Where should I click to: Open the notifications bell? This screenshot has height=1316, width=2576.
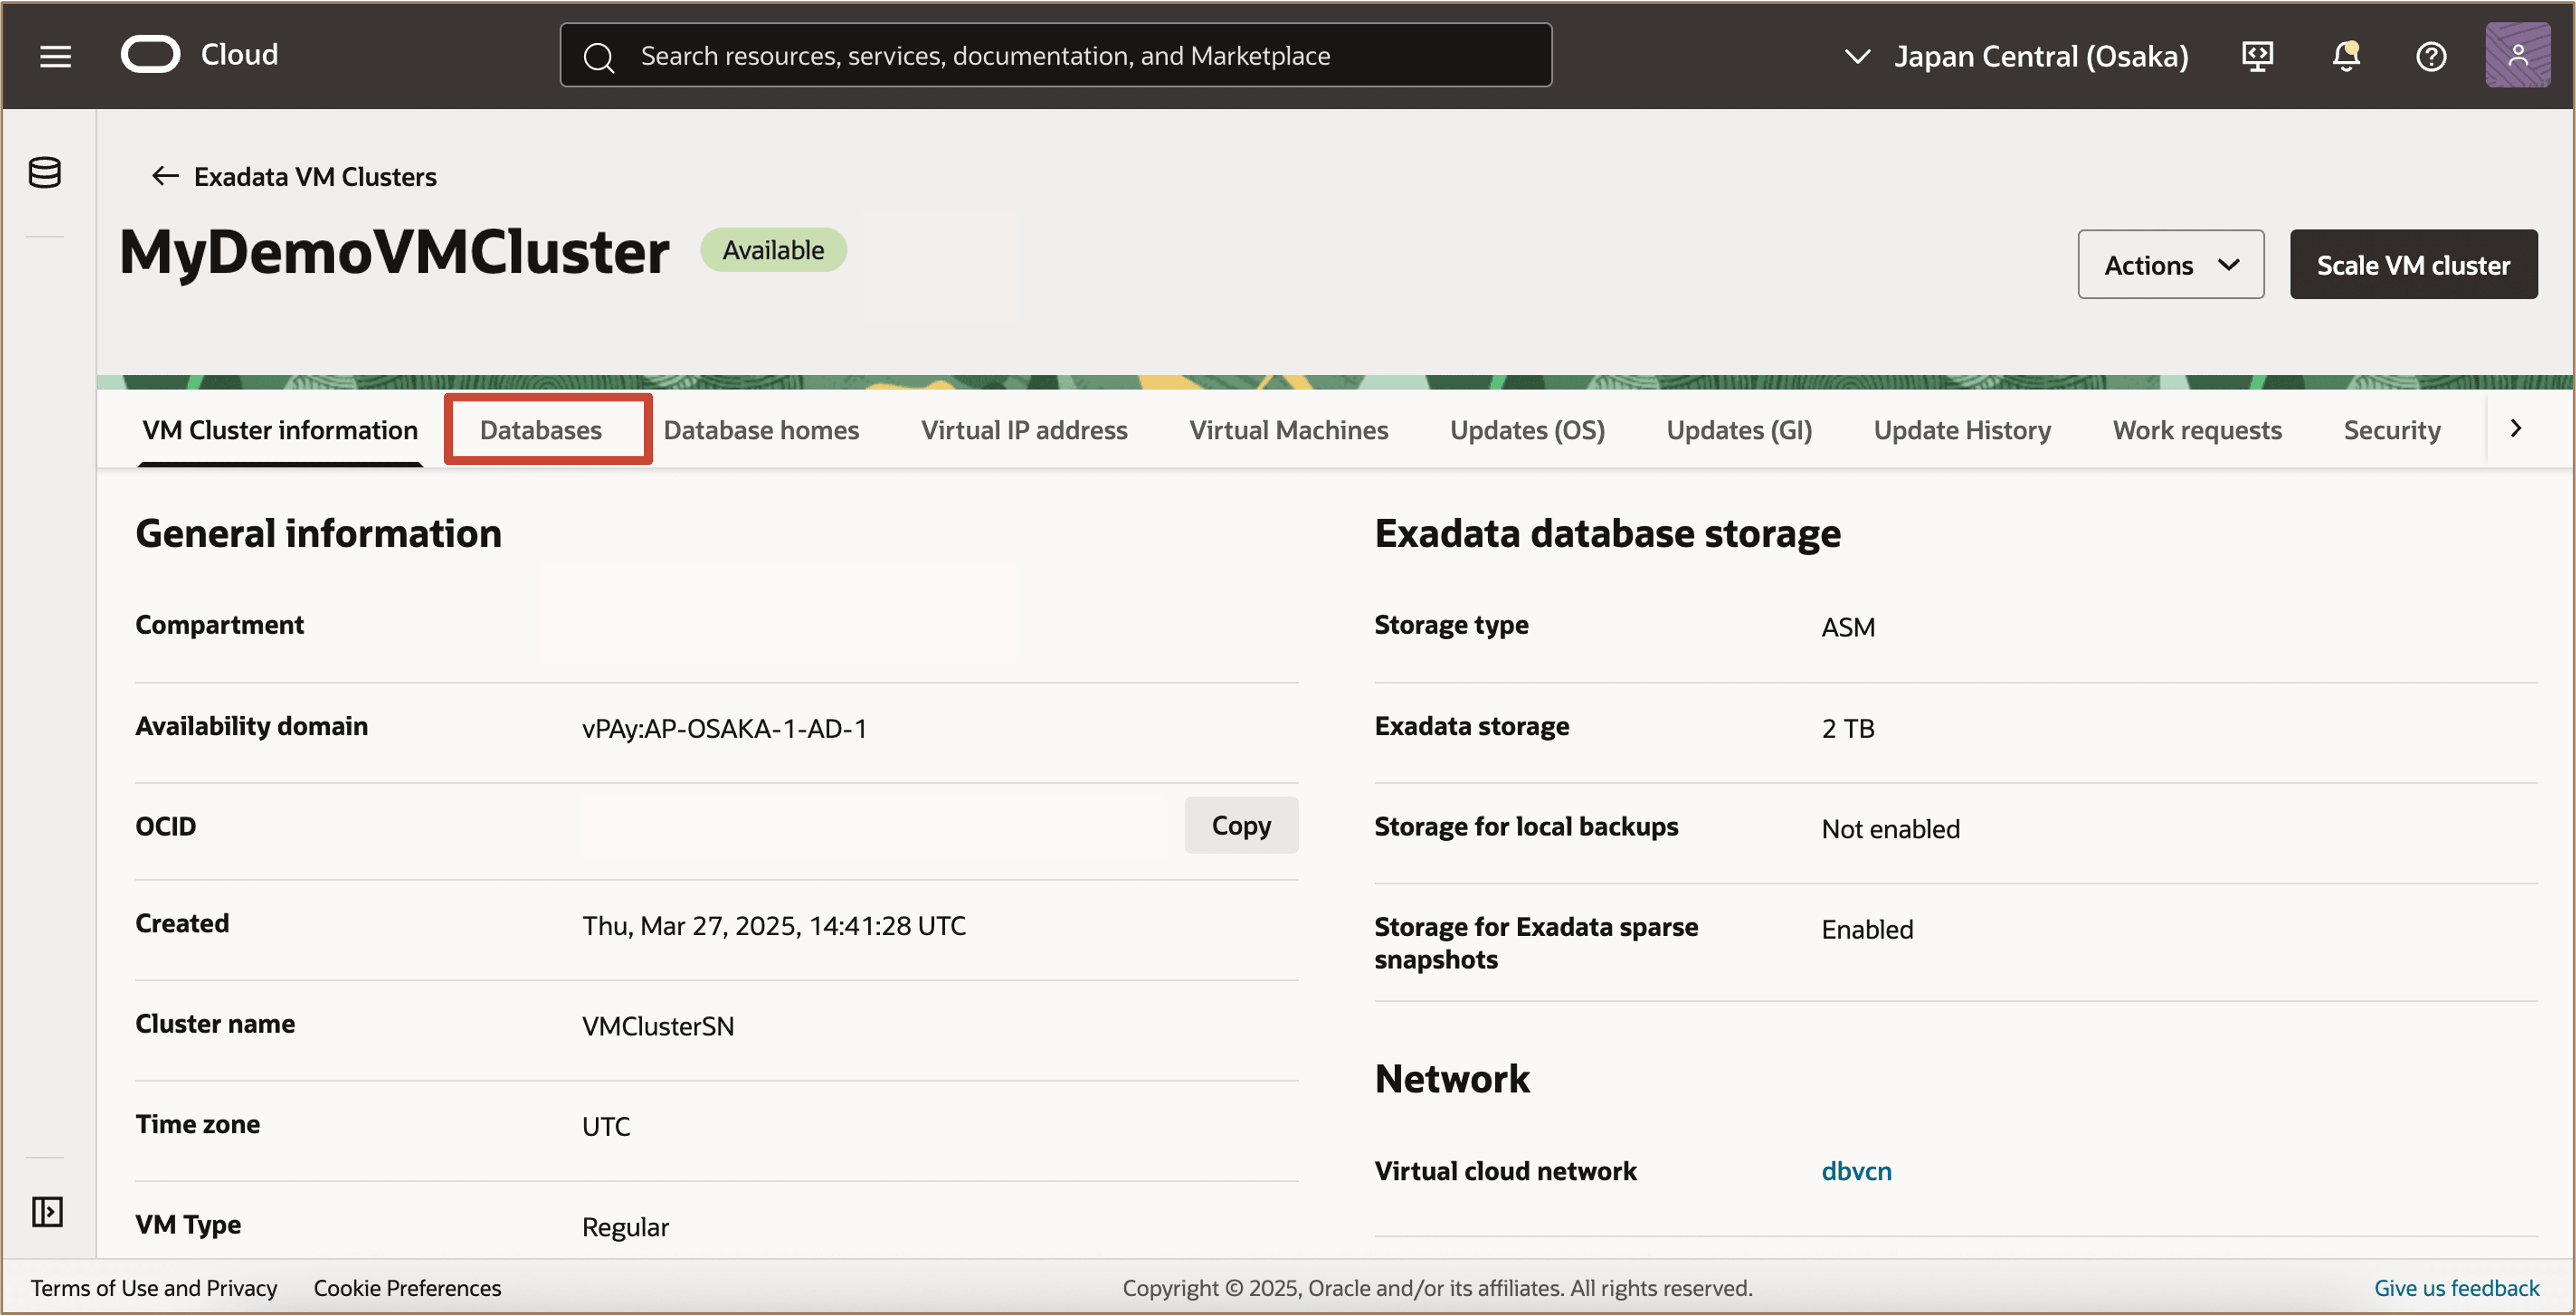point(2345,56)
